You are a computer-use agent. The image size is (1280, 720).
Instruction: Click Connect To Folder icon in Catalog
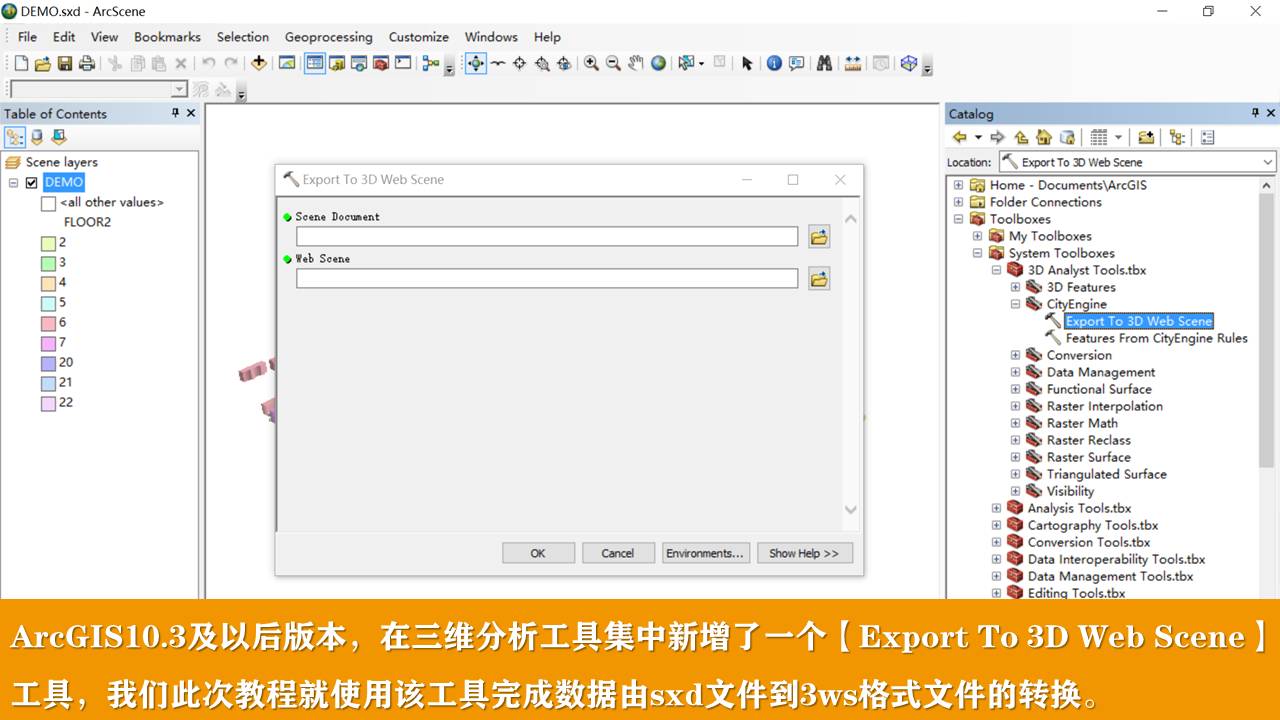pos(1147,137)
